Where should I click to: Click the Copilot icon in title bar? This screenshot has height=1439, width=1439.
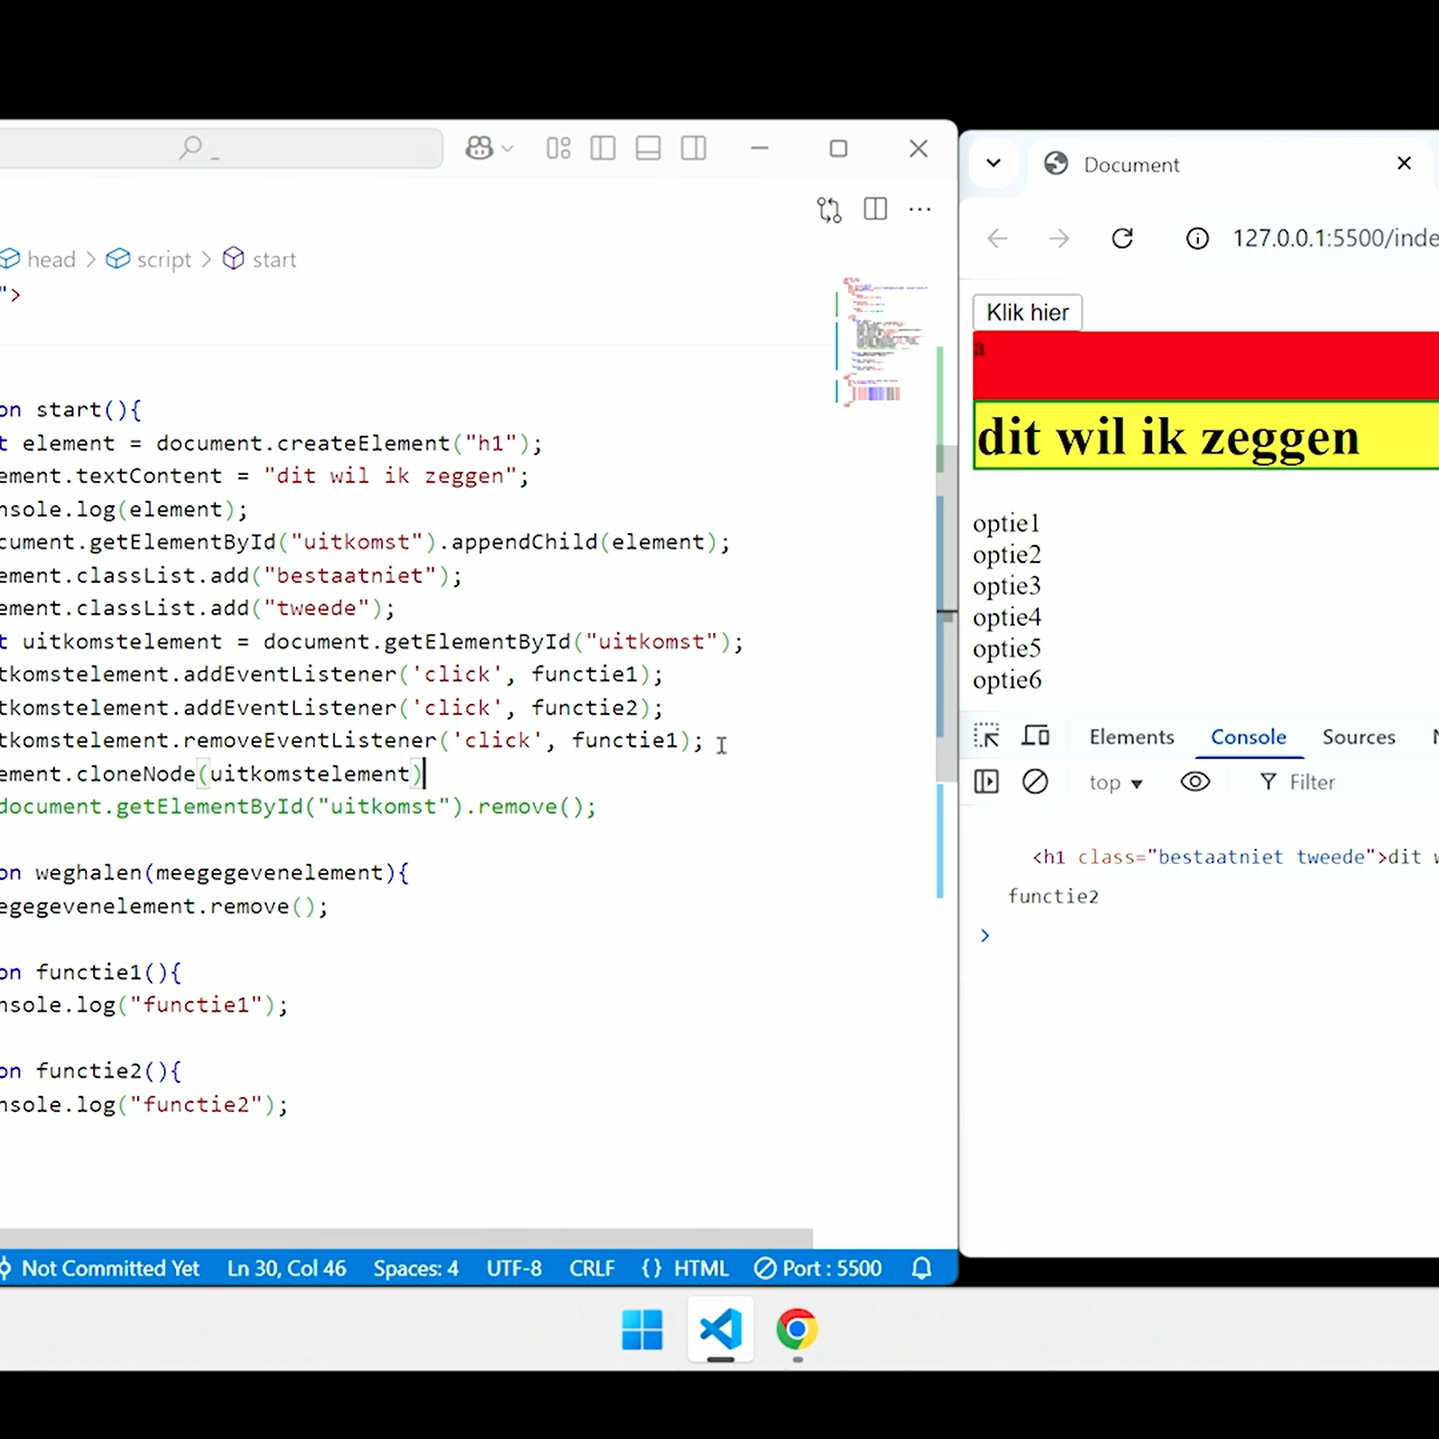click(480, 148)
